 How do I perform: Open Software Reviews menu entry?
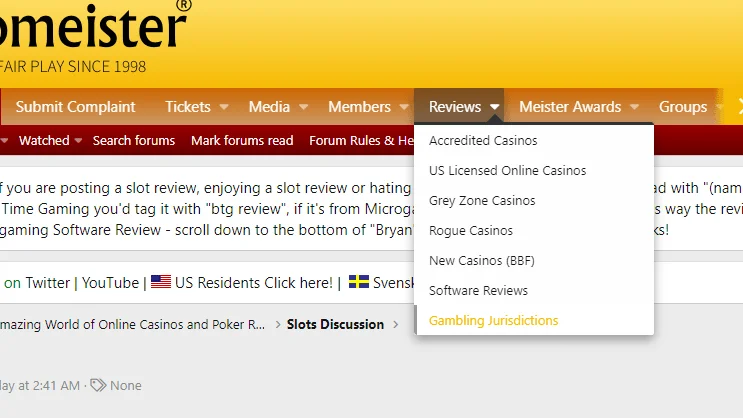pyautogui.click(x=534, y=290)
